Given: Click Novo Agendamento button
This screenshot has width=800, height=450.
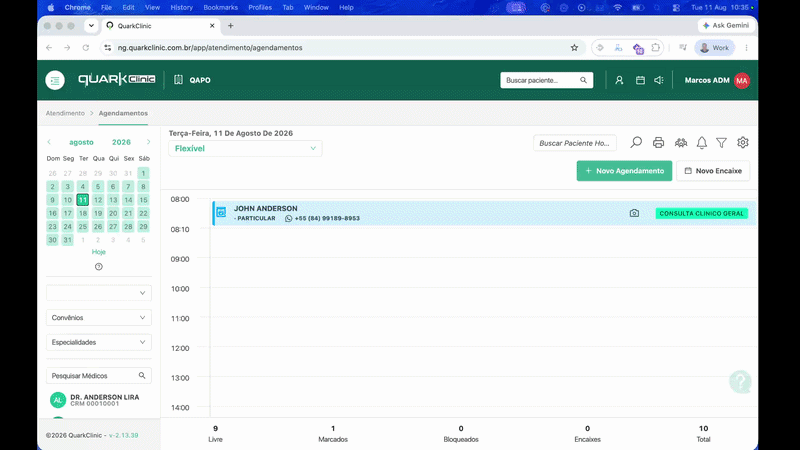Looking at the screenshot, I should pos(624,171).
